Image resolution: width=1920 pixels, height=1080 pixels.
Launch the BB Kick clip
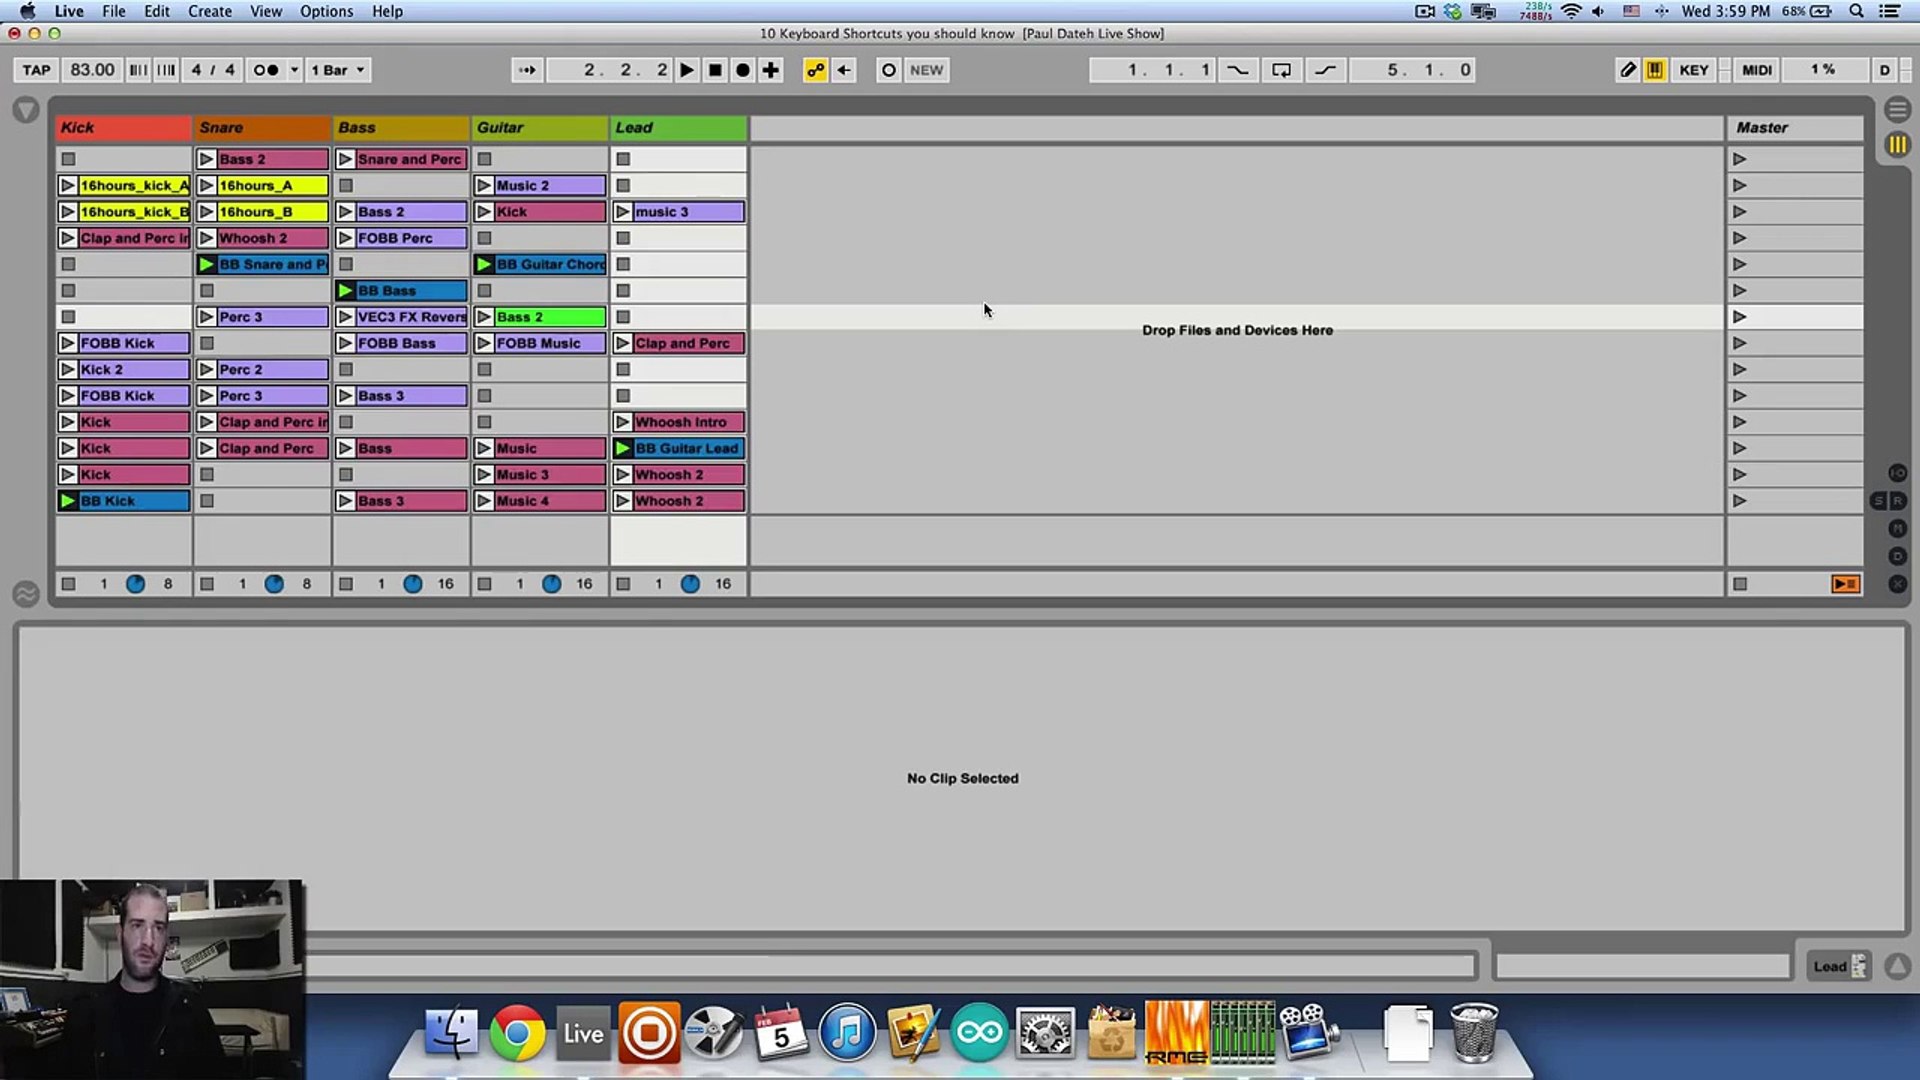[68, 501]
